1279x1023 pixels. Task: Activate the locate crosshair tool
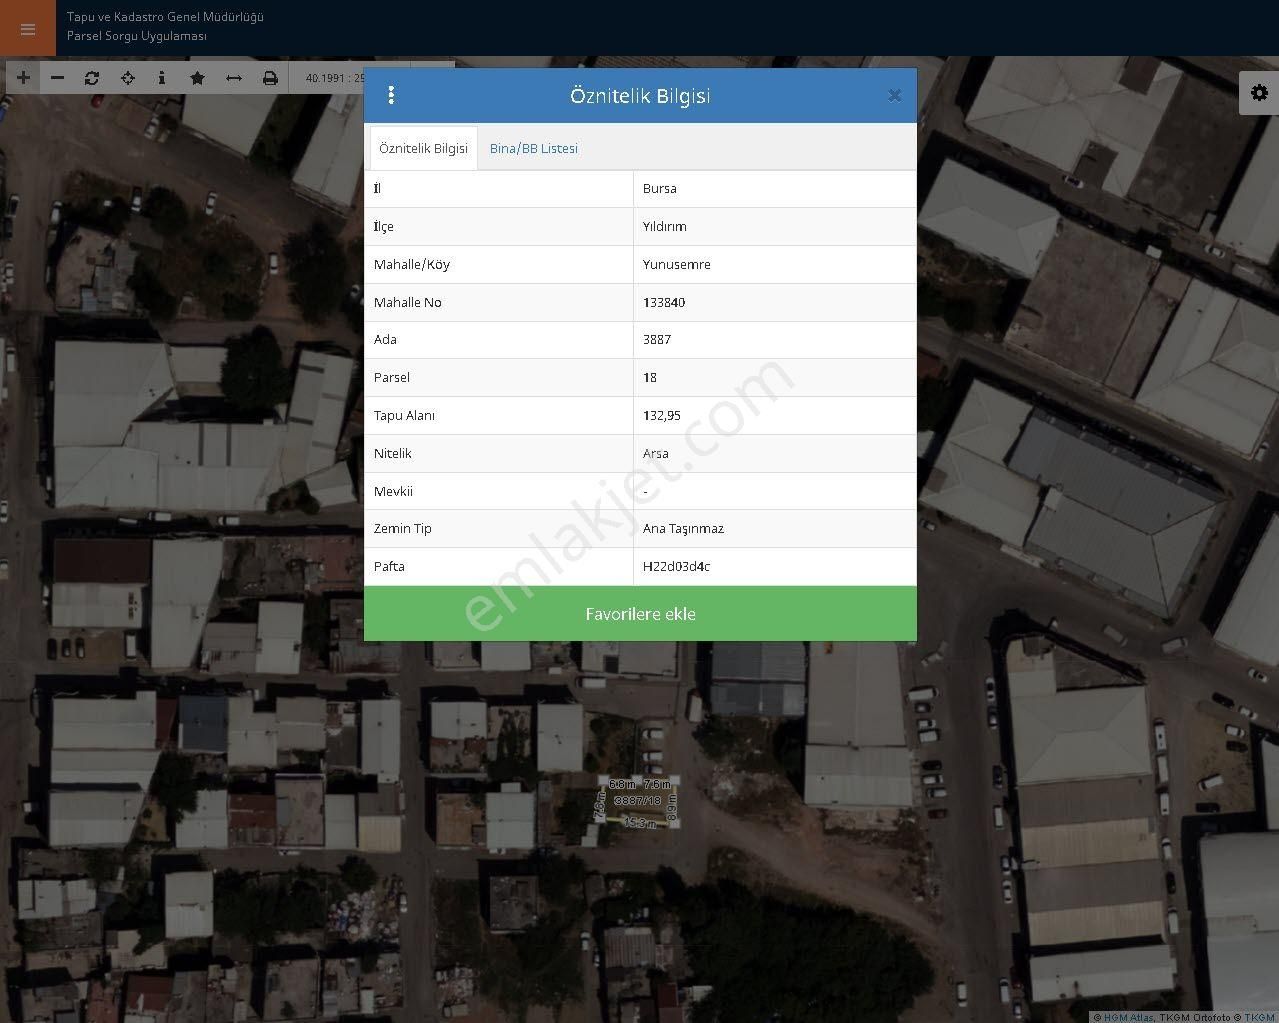pos(127,78)
